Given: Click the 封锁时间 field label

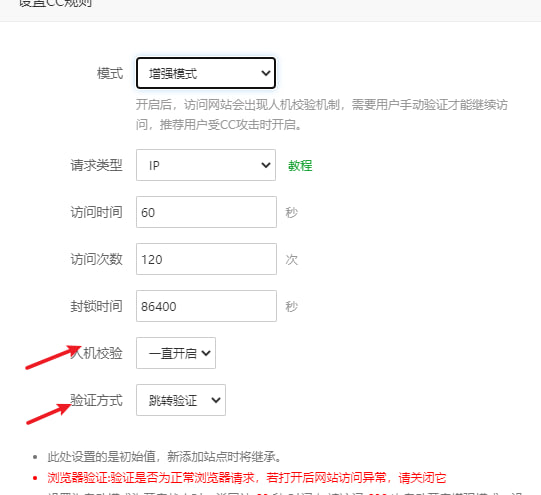Looking at the screenshot, I should coord(96,306).
